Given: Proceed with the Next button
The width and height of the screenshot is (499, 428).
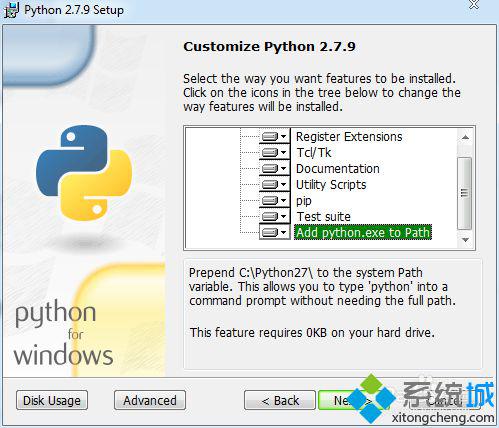Looking at the screenshot, I should [x=353, y=400].
